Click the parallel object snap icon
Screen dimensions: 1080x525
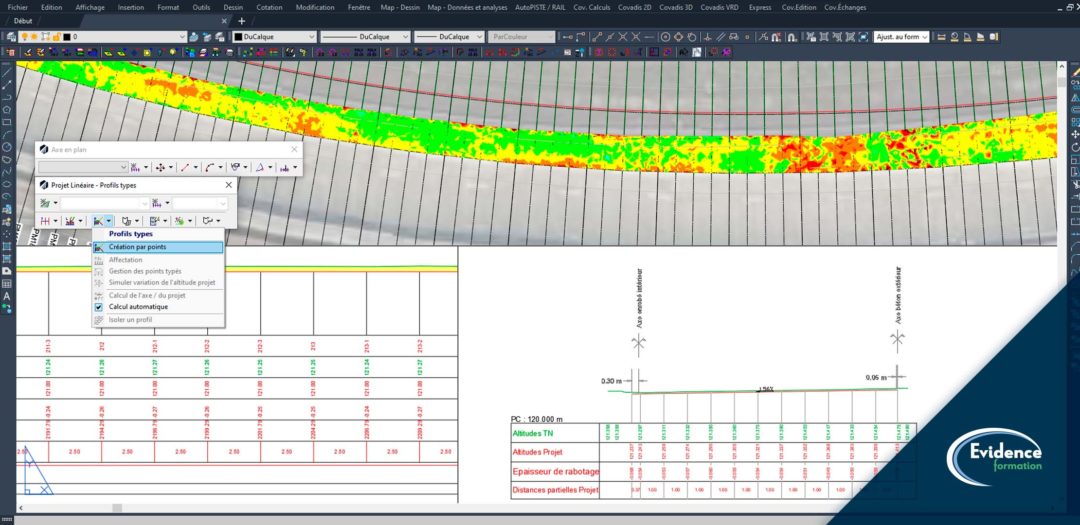720,37
